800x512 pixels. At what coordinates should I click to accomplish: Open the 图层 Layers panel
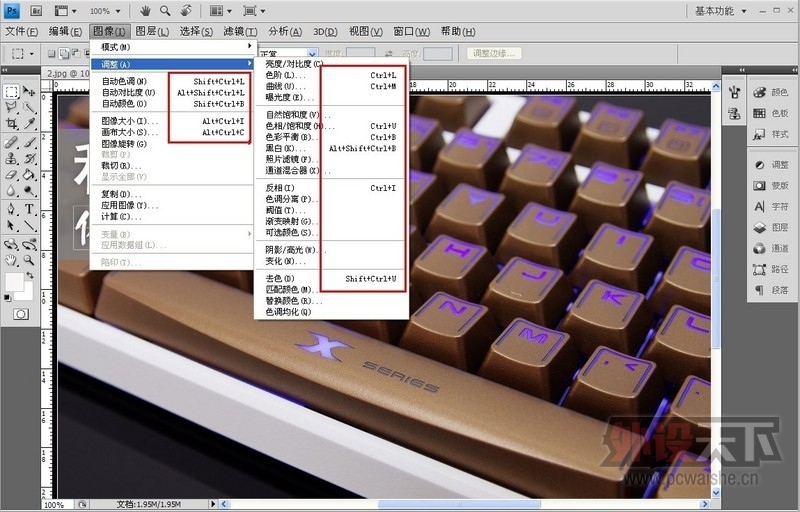pos(771,227)
